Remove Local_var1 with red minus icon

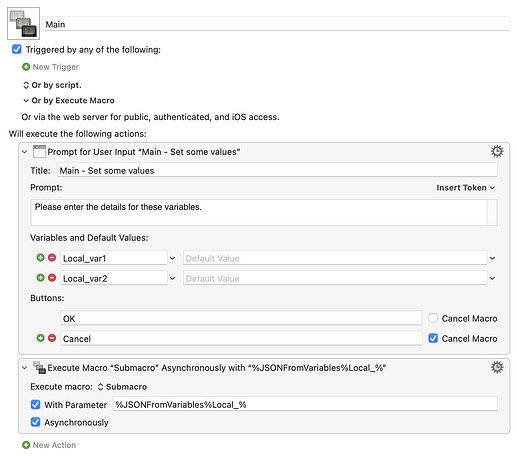click(x=52, y=258)
